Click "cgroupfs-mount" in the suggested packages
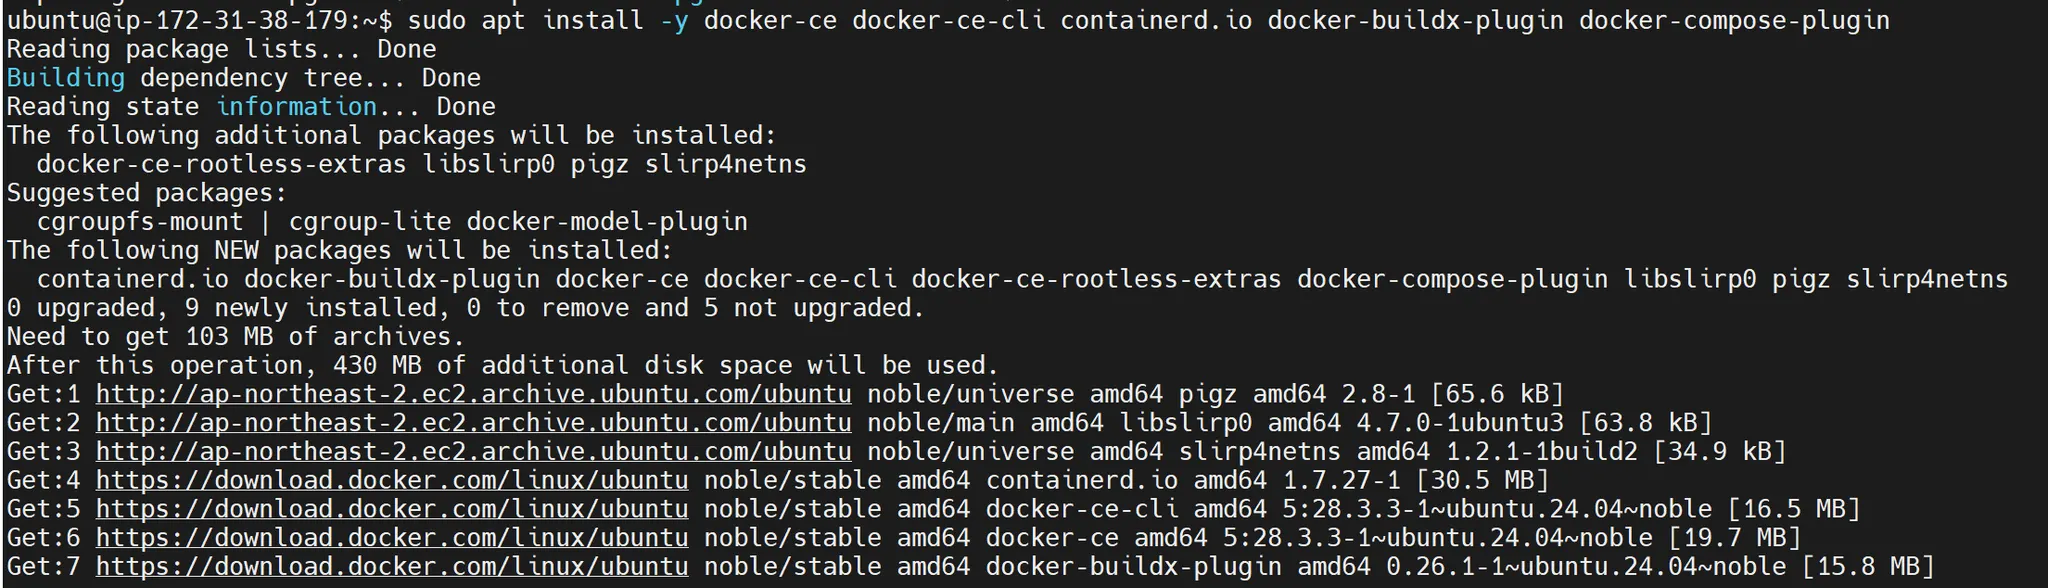This screenshot has width=2048, height=588. 140,222
